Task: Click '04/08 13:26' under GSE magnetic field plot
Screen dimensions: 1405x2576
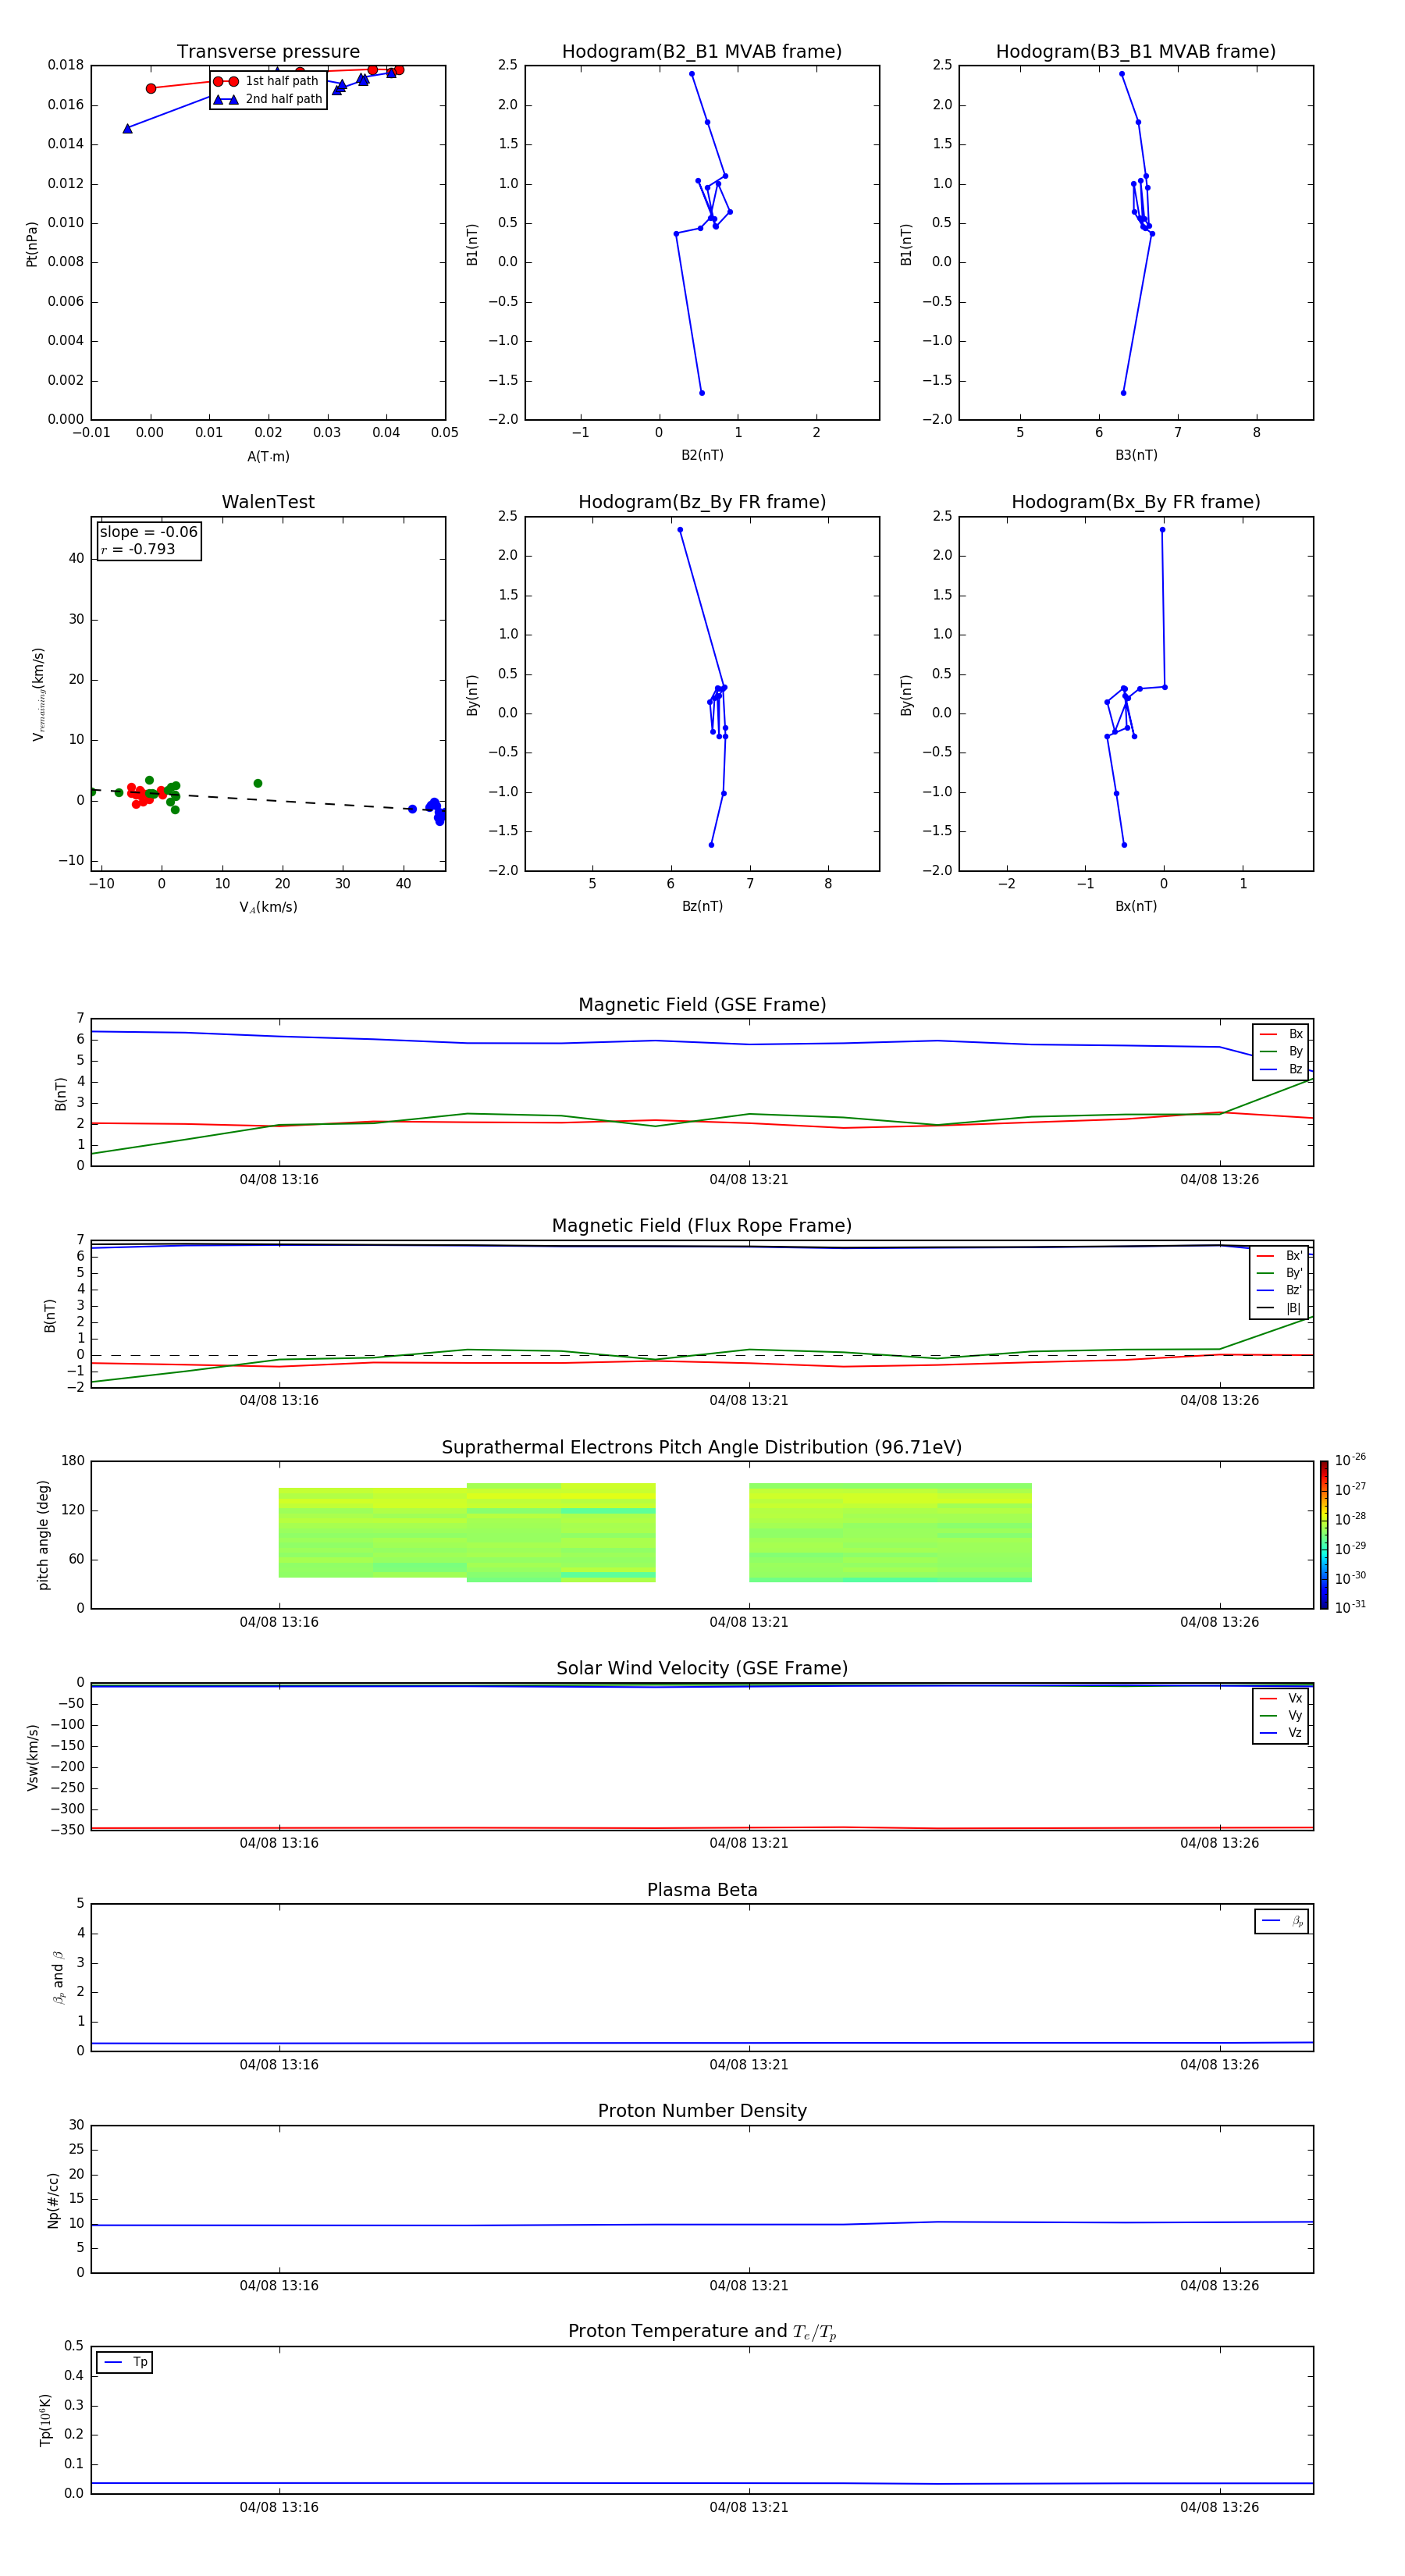Action: click(1219, 1179)
